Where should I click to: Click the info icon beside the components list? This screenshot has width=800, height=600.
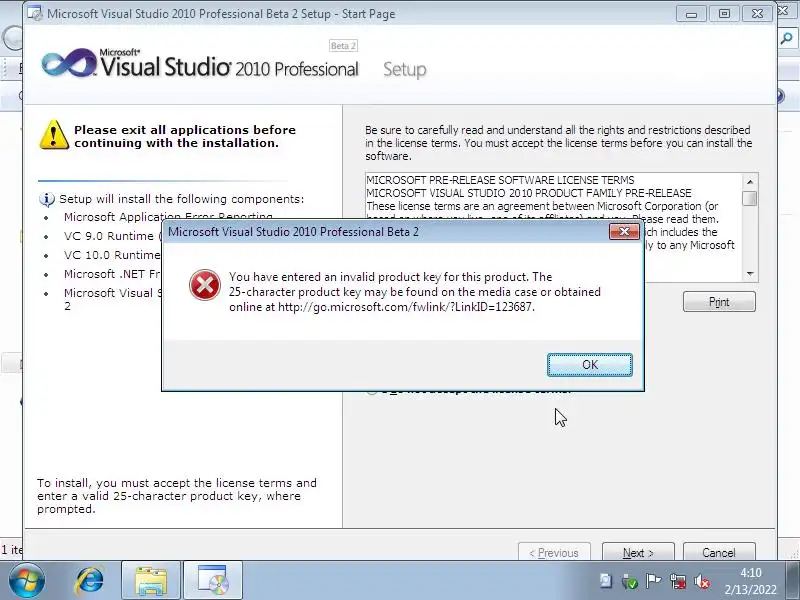coord(46,199)
